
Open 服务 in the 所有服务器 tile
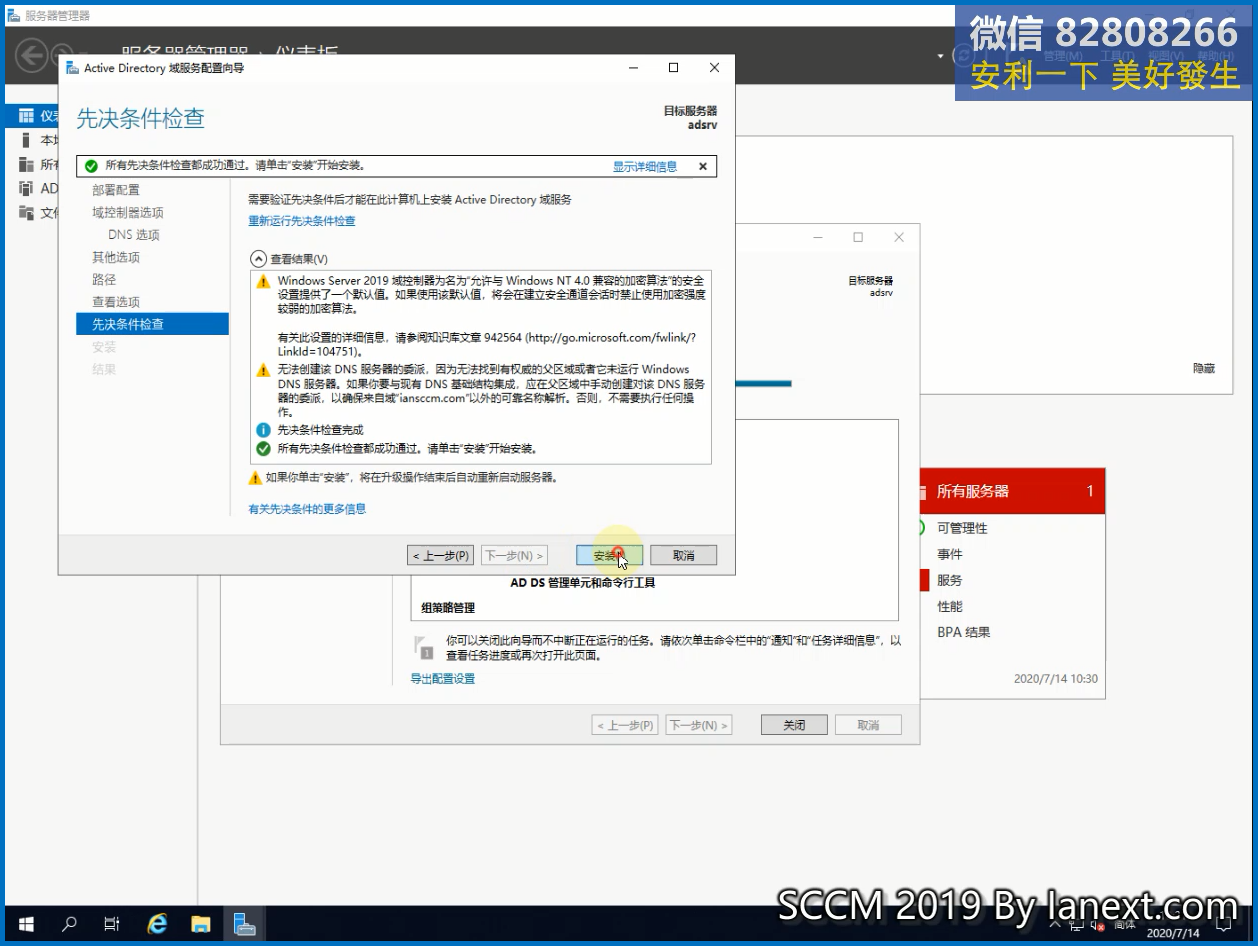pos(950,580)
